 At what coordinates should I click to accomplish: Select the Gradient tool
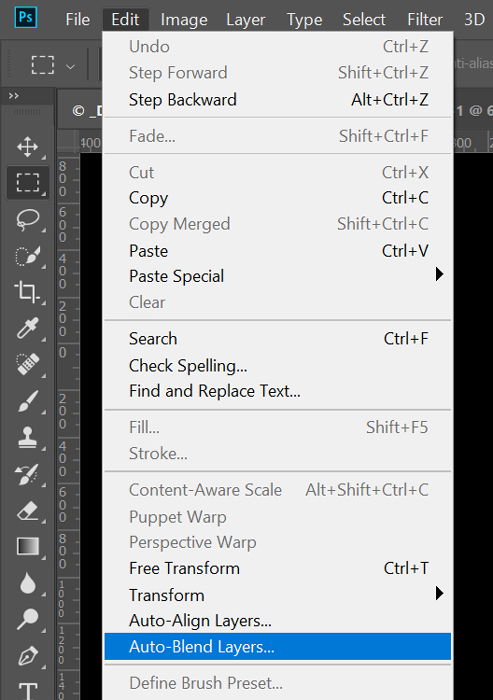pyautogui.click(x=28, y=546)
